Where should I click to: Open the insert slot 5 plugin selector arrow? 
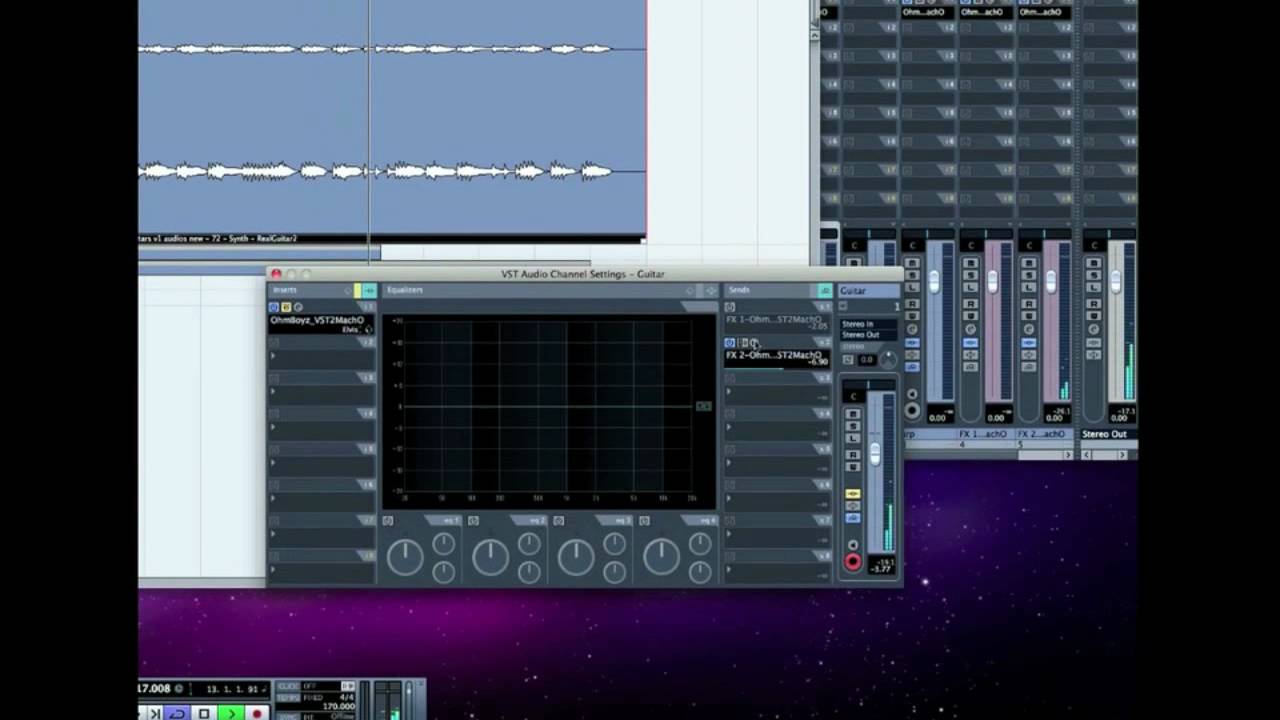[273, 463]
